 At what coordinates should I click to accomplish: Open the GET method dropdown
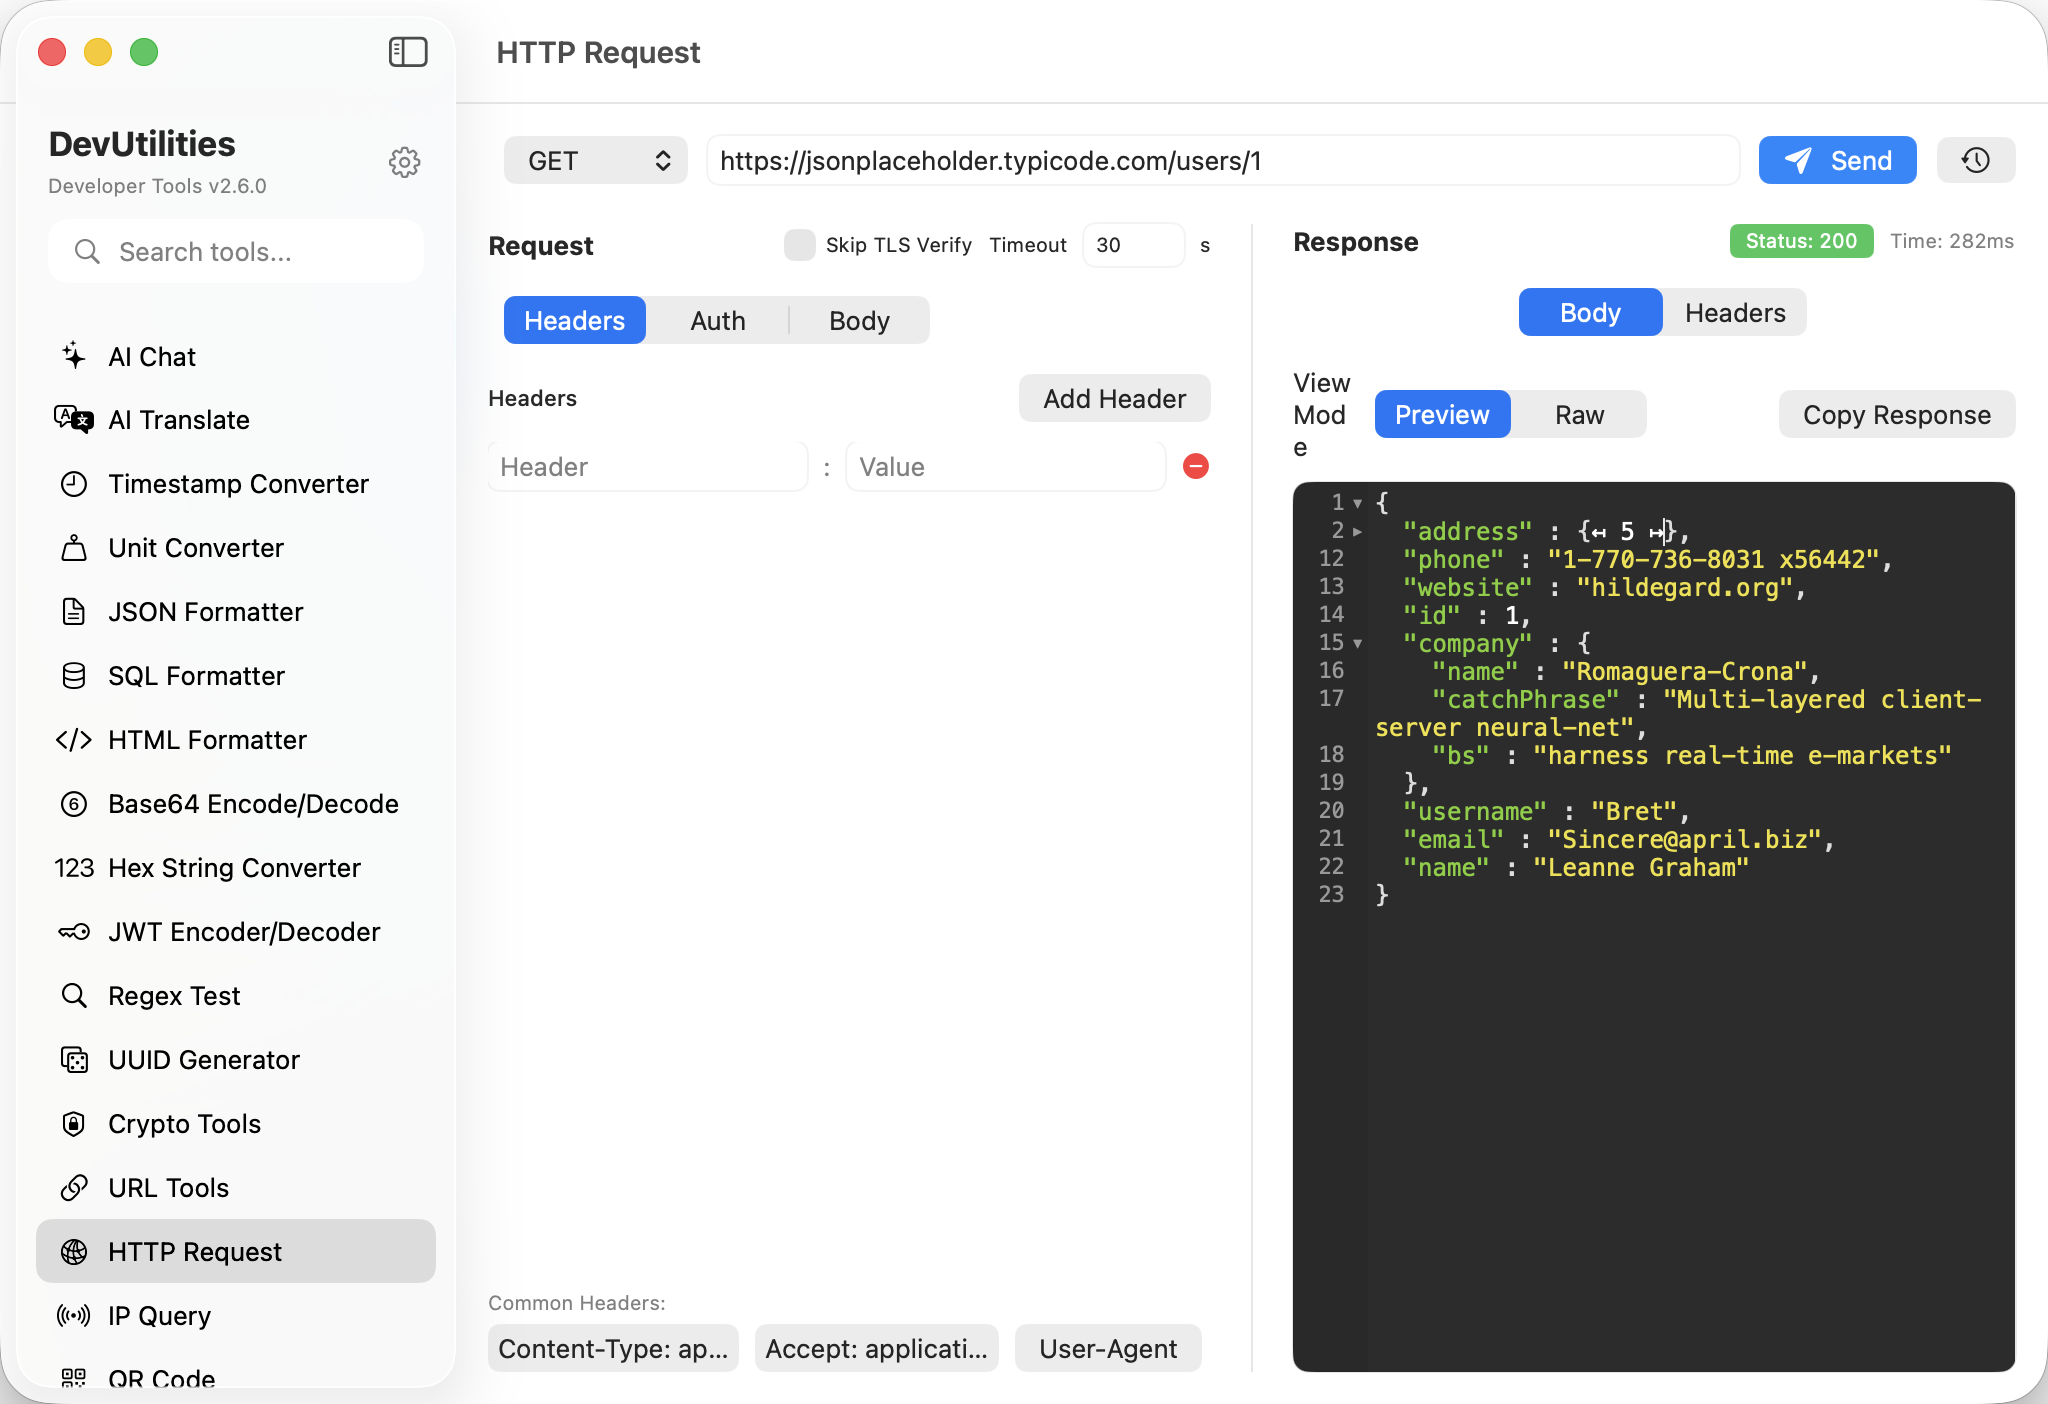tap(596, 161)
